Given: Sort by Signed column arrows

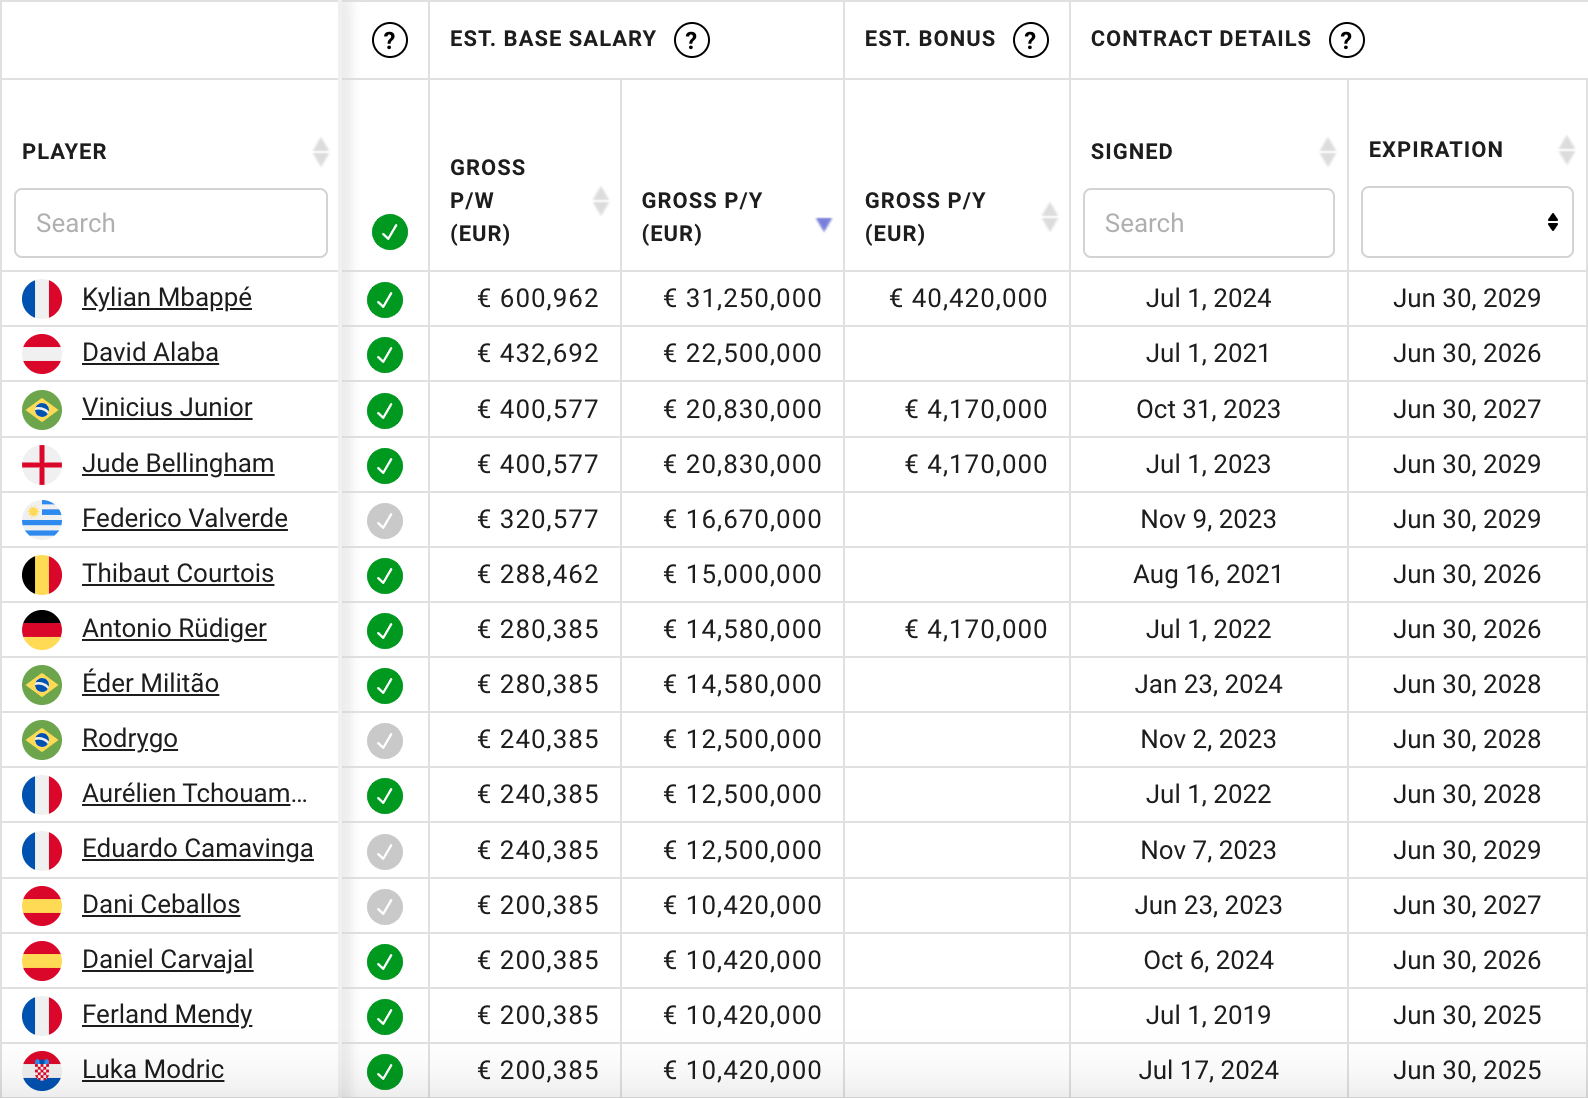Looking at the screenshot, I should click(x=1327, y=152).
